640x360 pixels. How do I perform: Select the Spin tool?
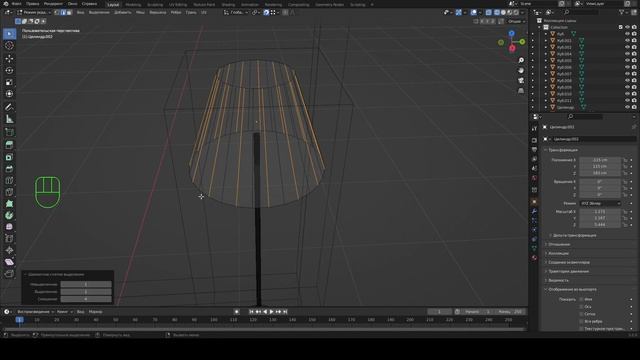[9, 215]
